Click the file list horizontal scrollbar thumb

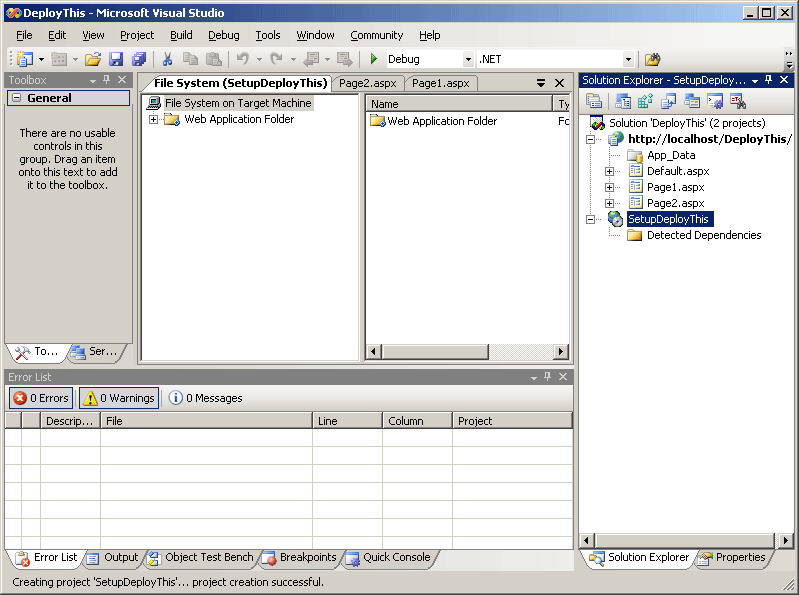click(435, 351)
